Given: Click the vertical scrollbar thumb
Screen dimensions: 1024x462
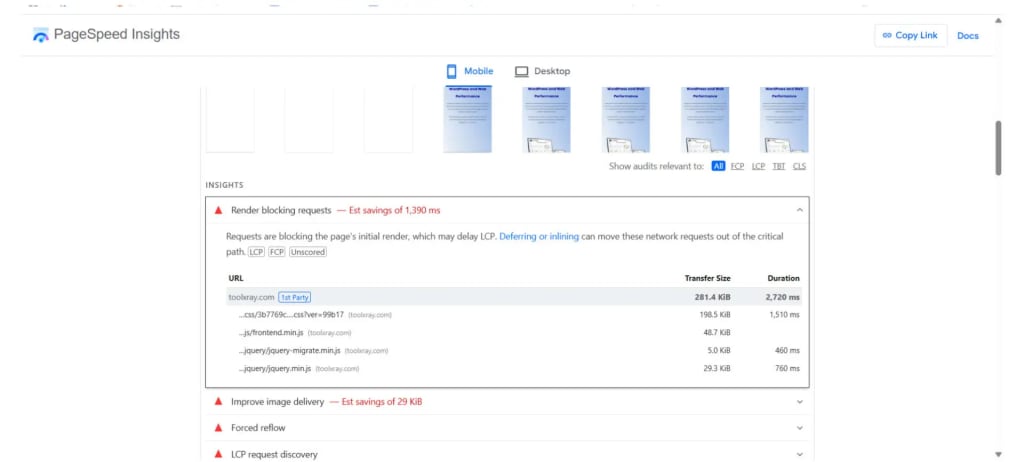Looking at the screenshot, I should click(x=998, y=148).
